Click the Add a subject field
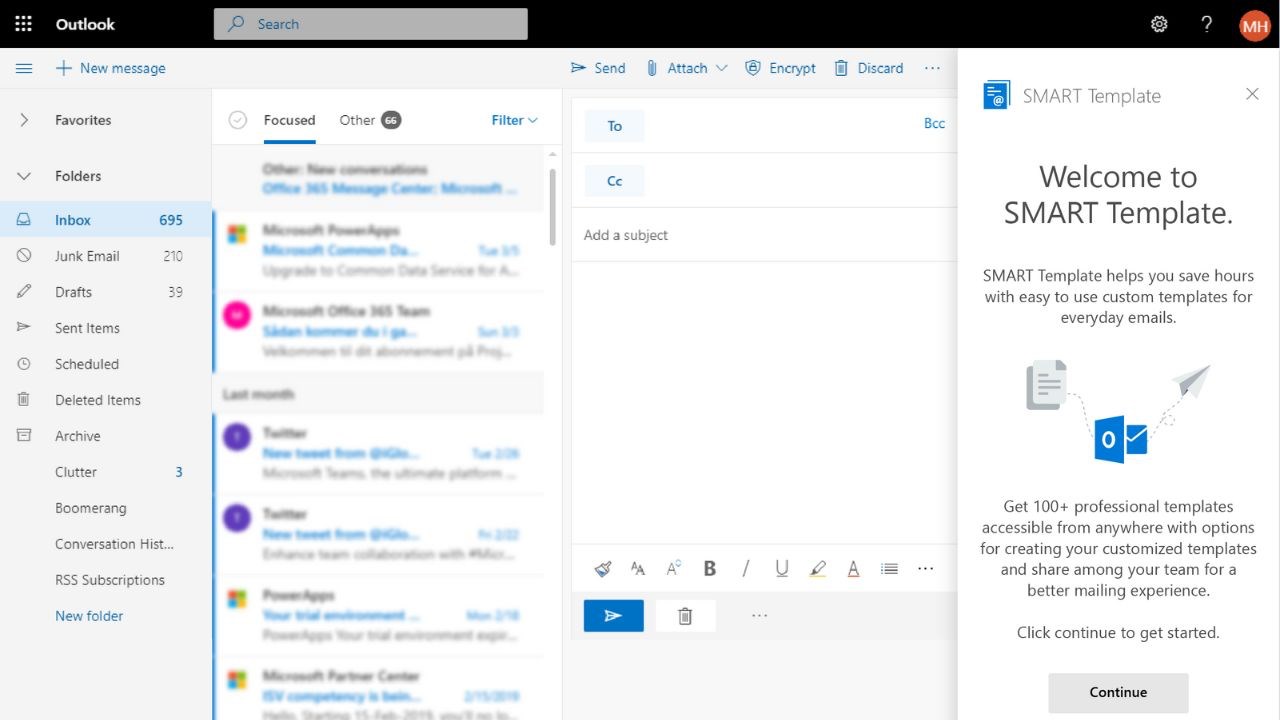The image size is (1280, 720). [765, 235]
